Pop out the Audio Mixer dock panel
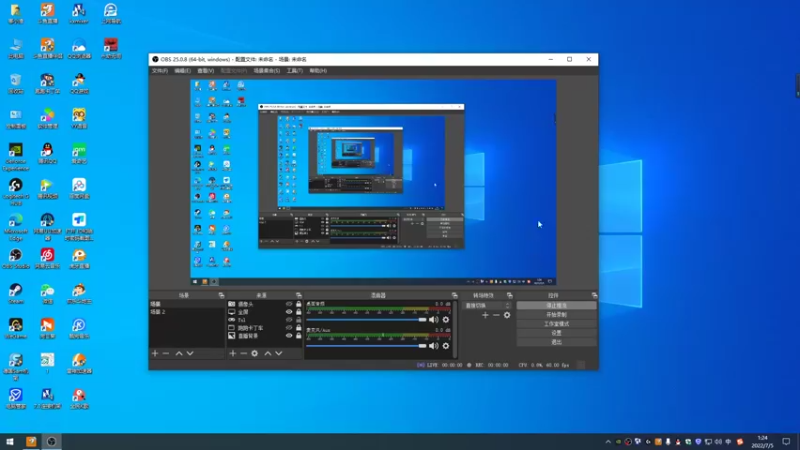 pyautogui.click(x=454, y=295)
